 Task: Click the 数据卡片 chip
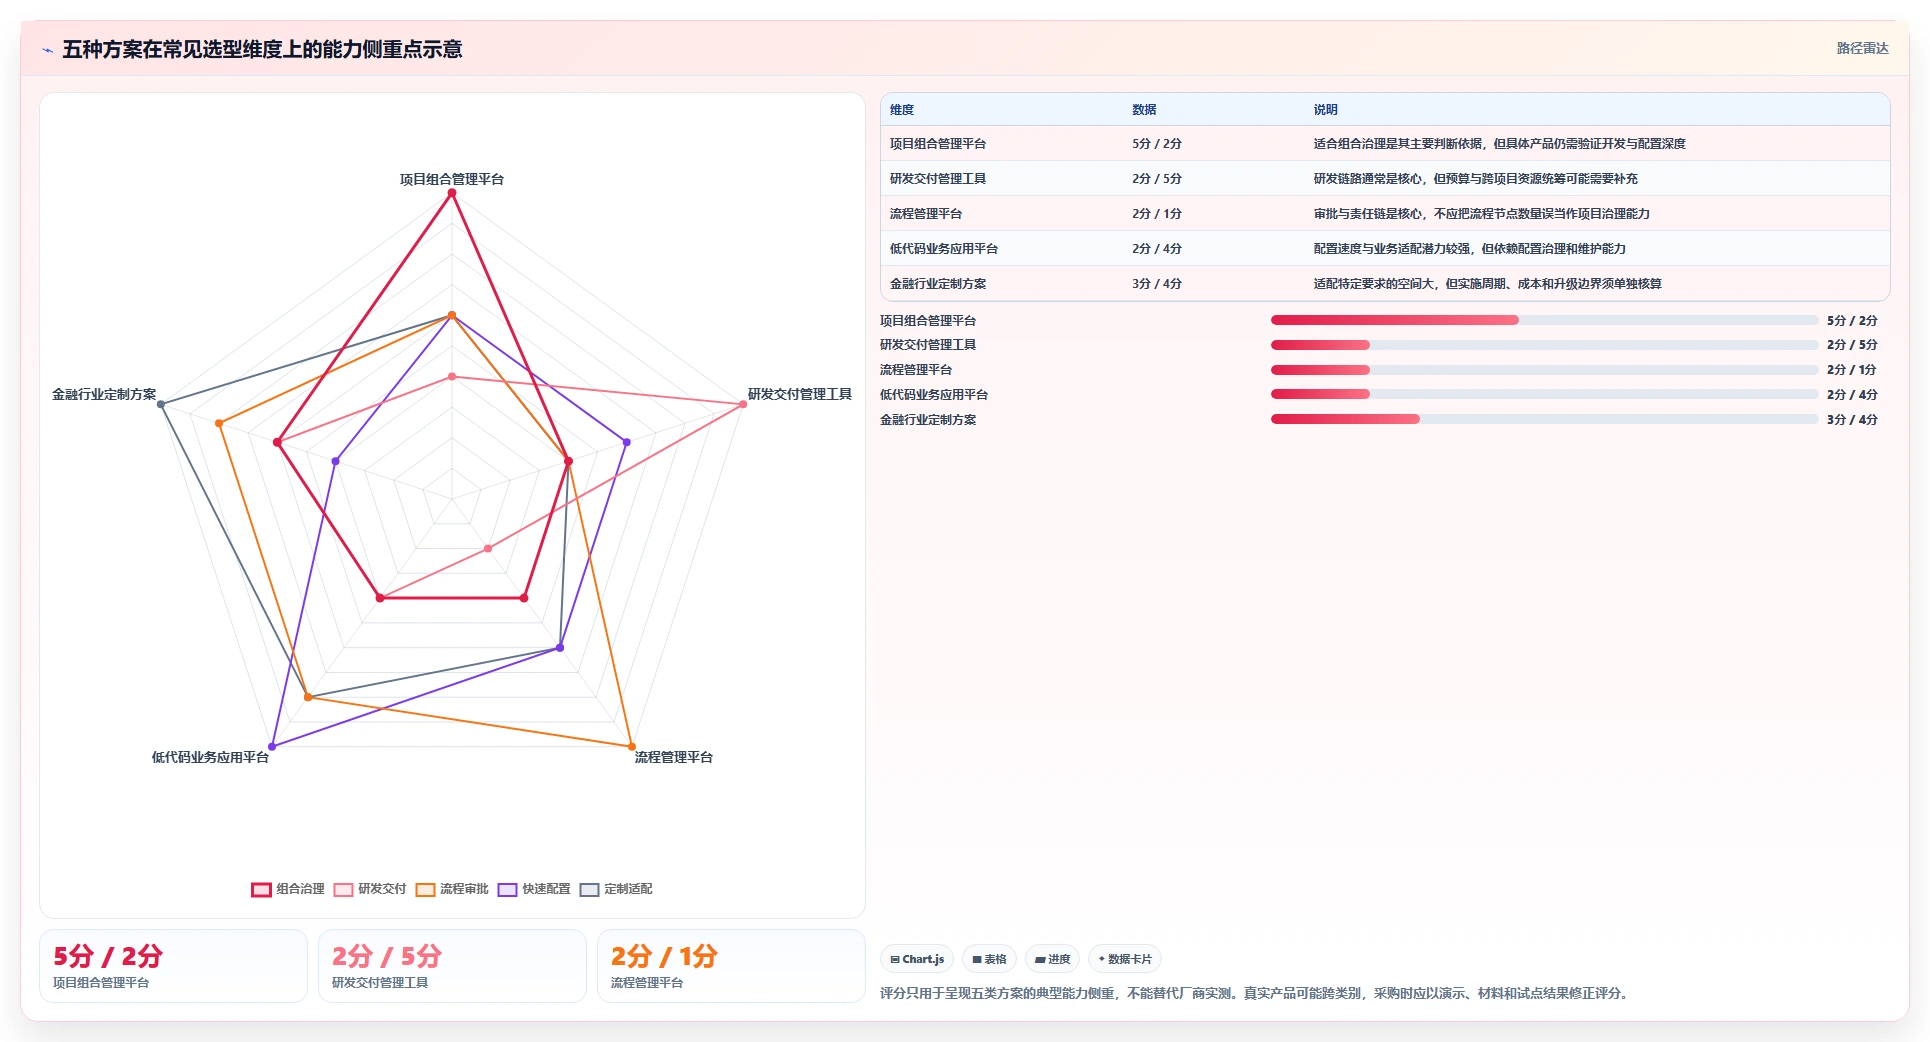tap(1125, 959)
